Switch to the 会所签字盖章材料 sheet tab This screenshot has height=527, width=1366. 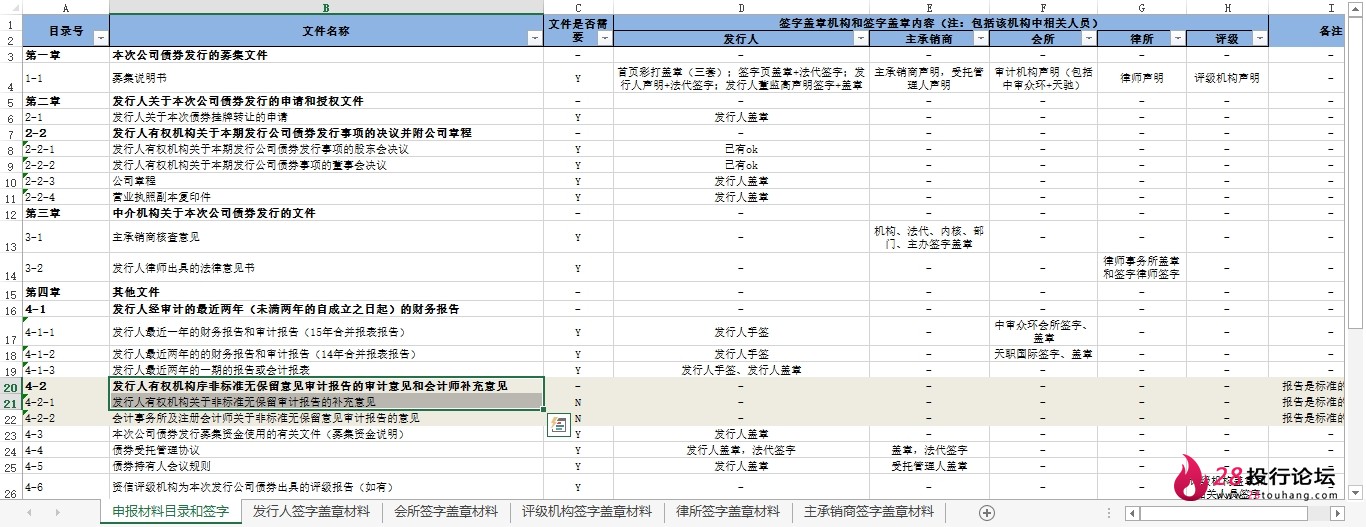[x=446, y=512]
